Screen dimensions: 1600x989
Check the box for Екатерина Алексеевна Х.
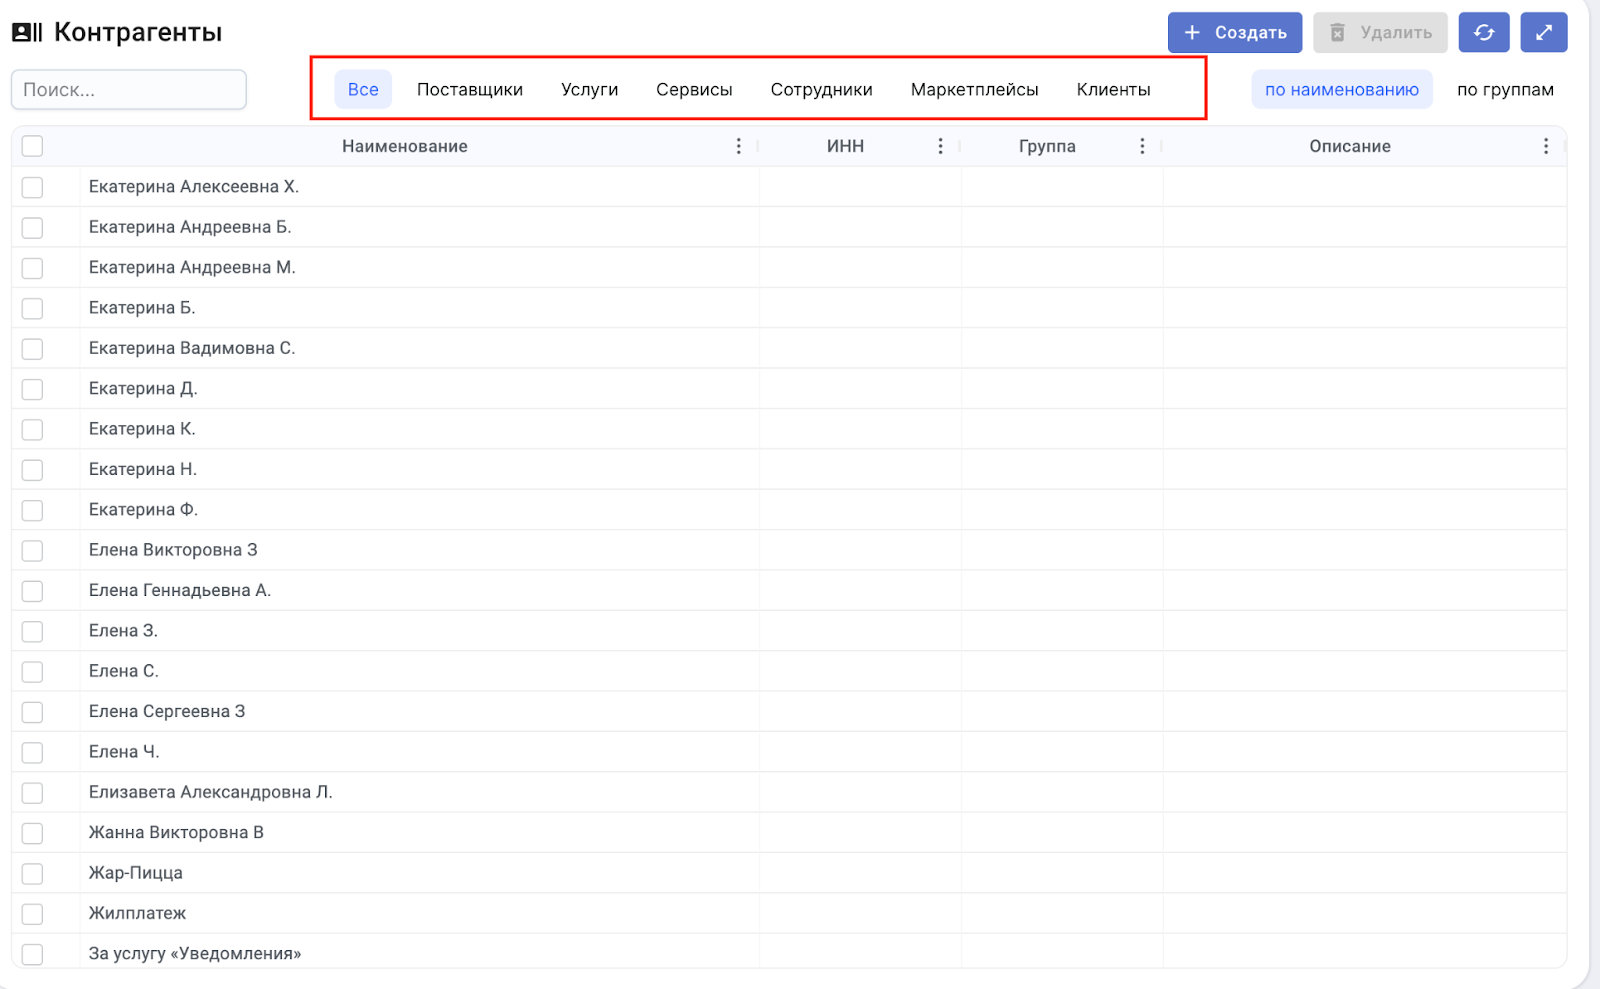point(33,187)
